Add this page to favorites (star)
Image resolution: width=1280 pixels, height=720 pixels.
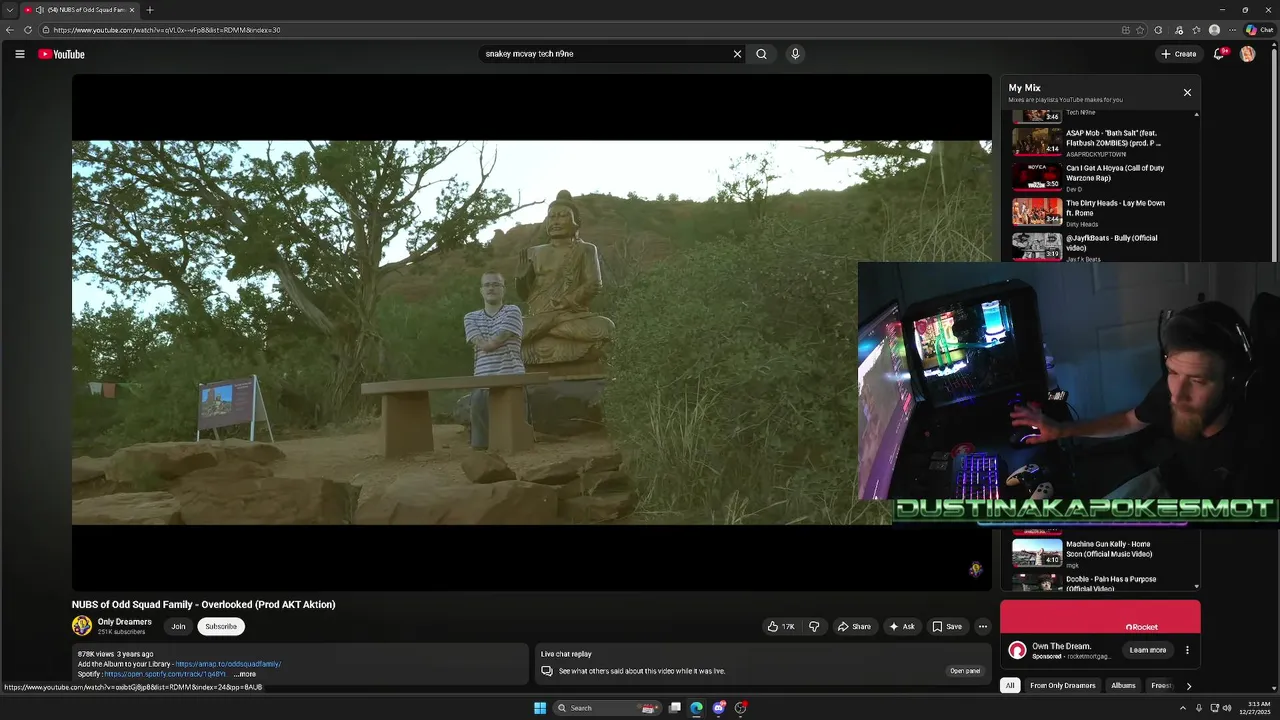1140,30
